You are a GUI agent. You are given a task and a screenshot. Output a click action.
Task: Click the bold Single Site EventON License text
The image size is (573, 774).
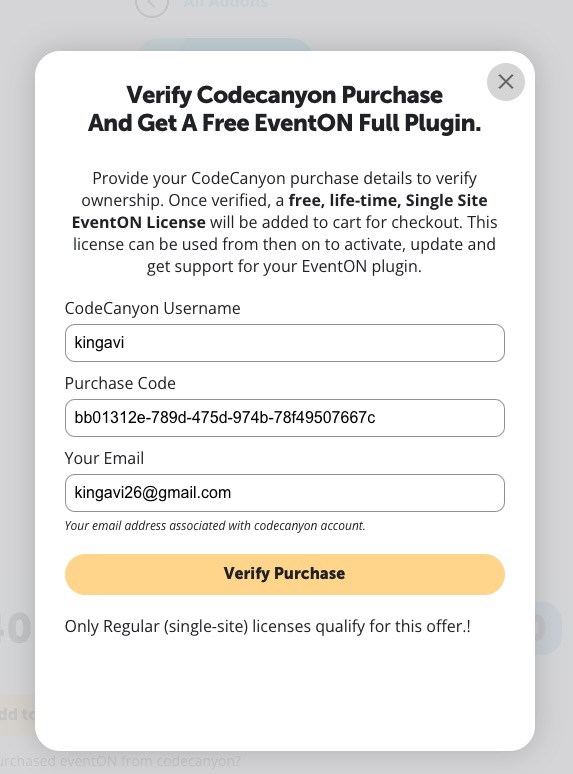[x=279, y=211]
